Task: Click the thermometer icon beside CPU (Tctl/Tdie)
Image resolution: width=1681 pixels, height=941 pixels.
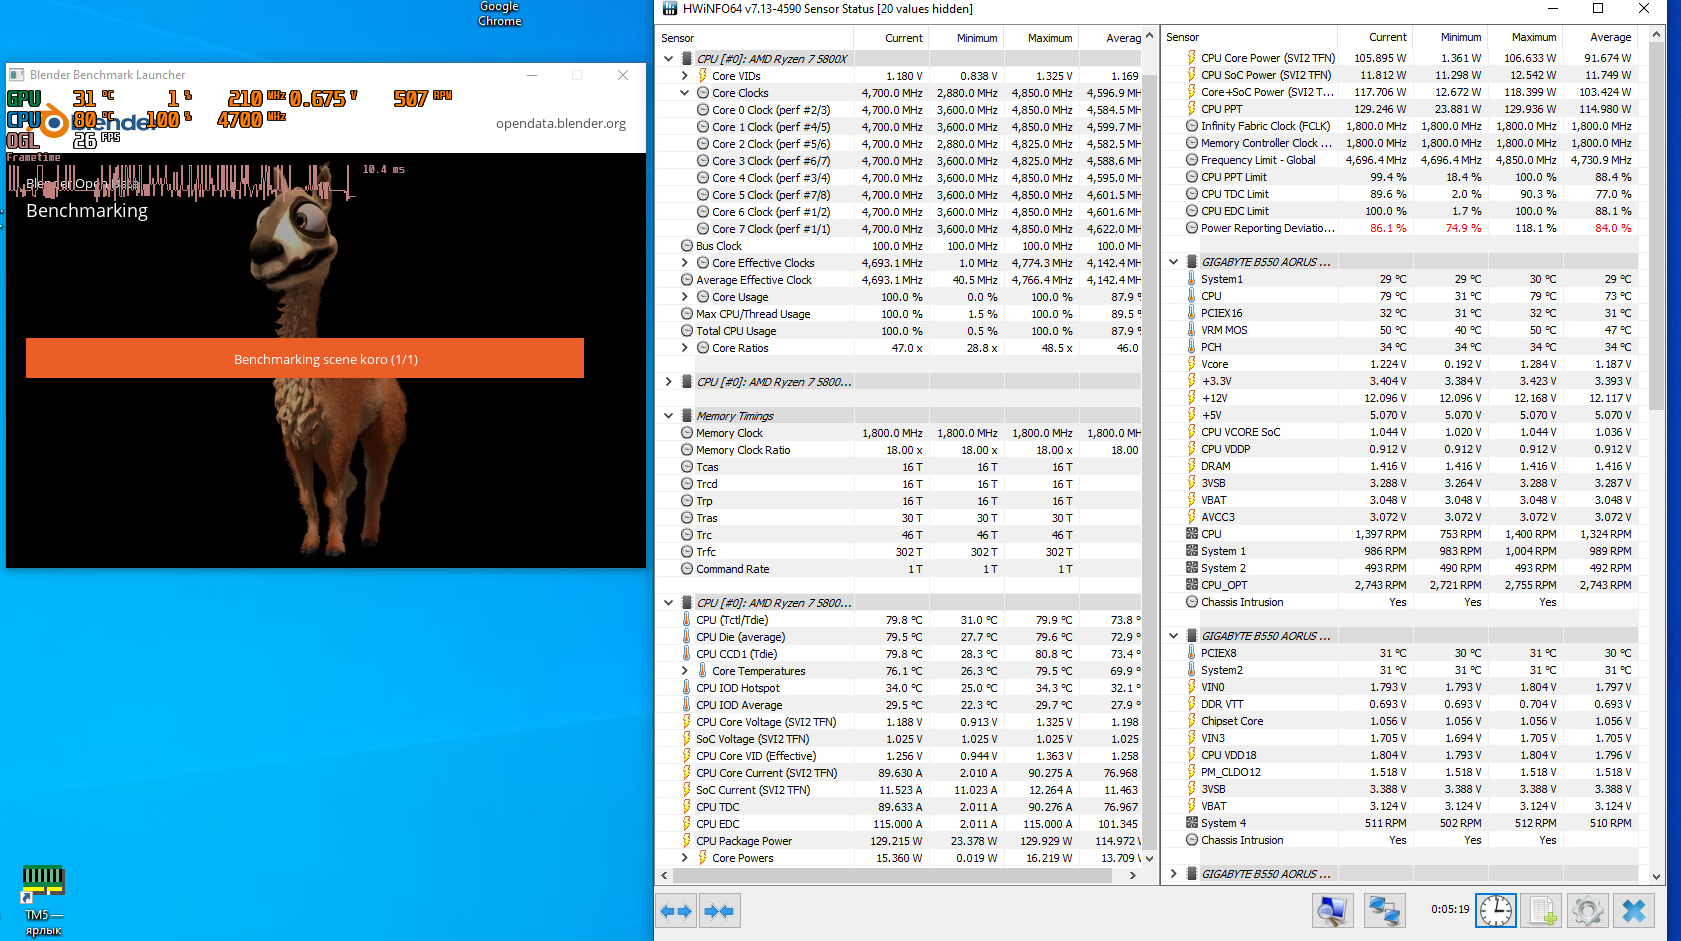Action: point(687,620)
